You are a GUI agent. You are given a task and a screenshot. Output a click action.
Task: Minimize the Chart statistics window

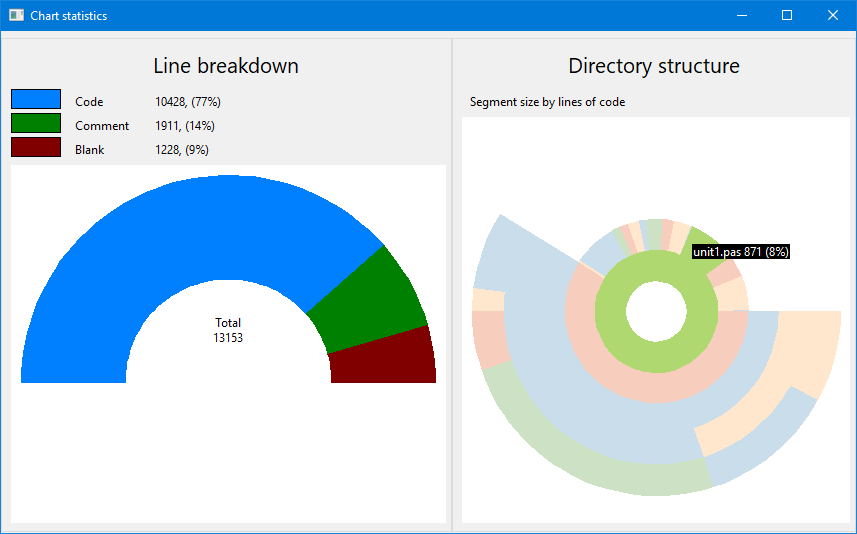(742, 15)
